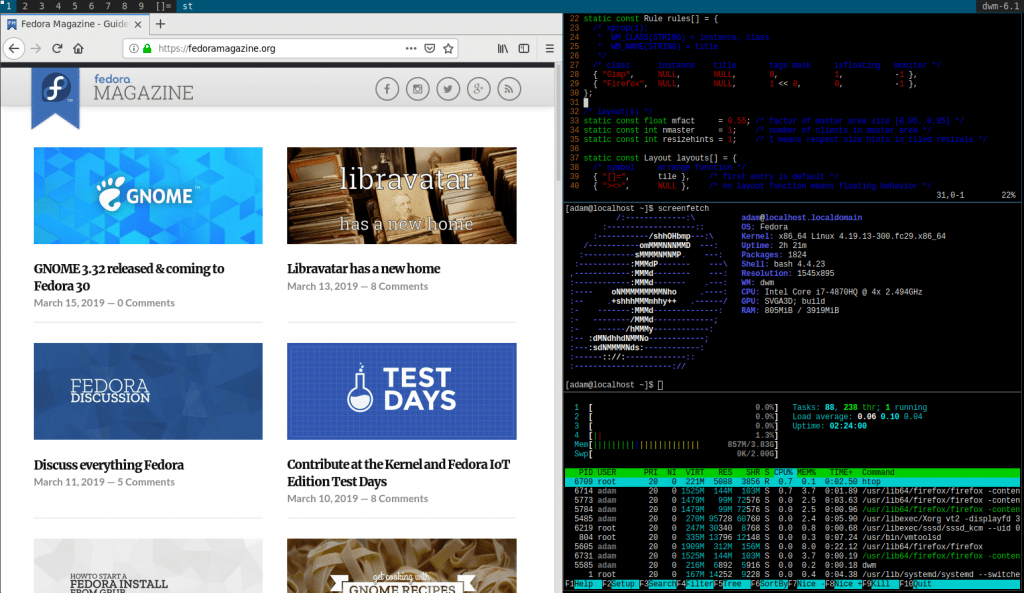1024x593 pixels.
Task: Show site information icon in address bar
Action: click(132, 48)
